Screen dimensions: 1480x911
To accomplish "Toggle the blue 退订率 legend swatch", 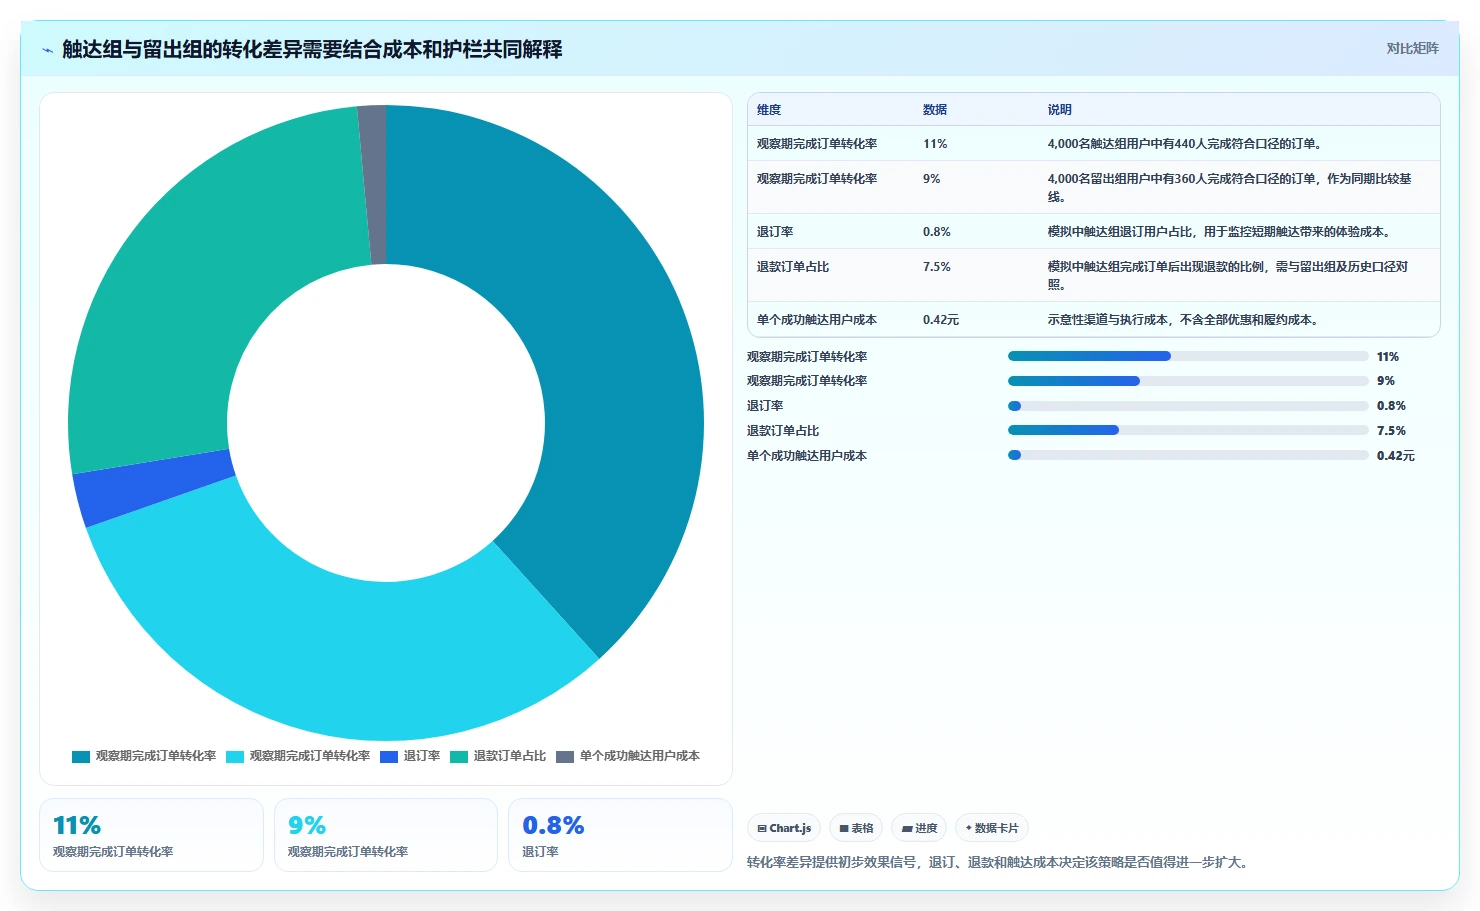I will (389, 756).
